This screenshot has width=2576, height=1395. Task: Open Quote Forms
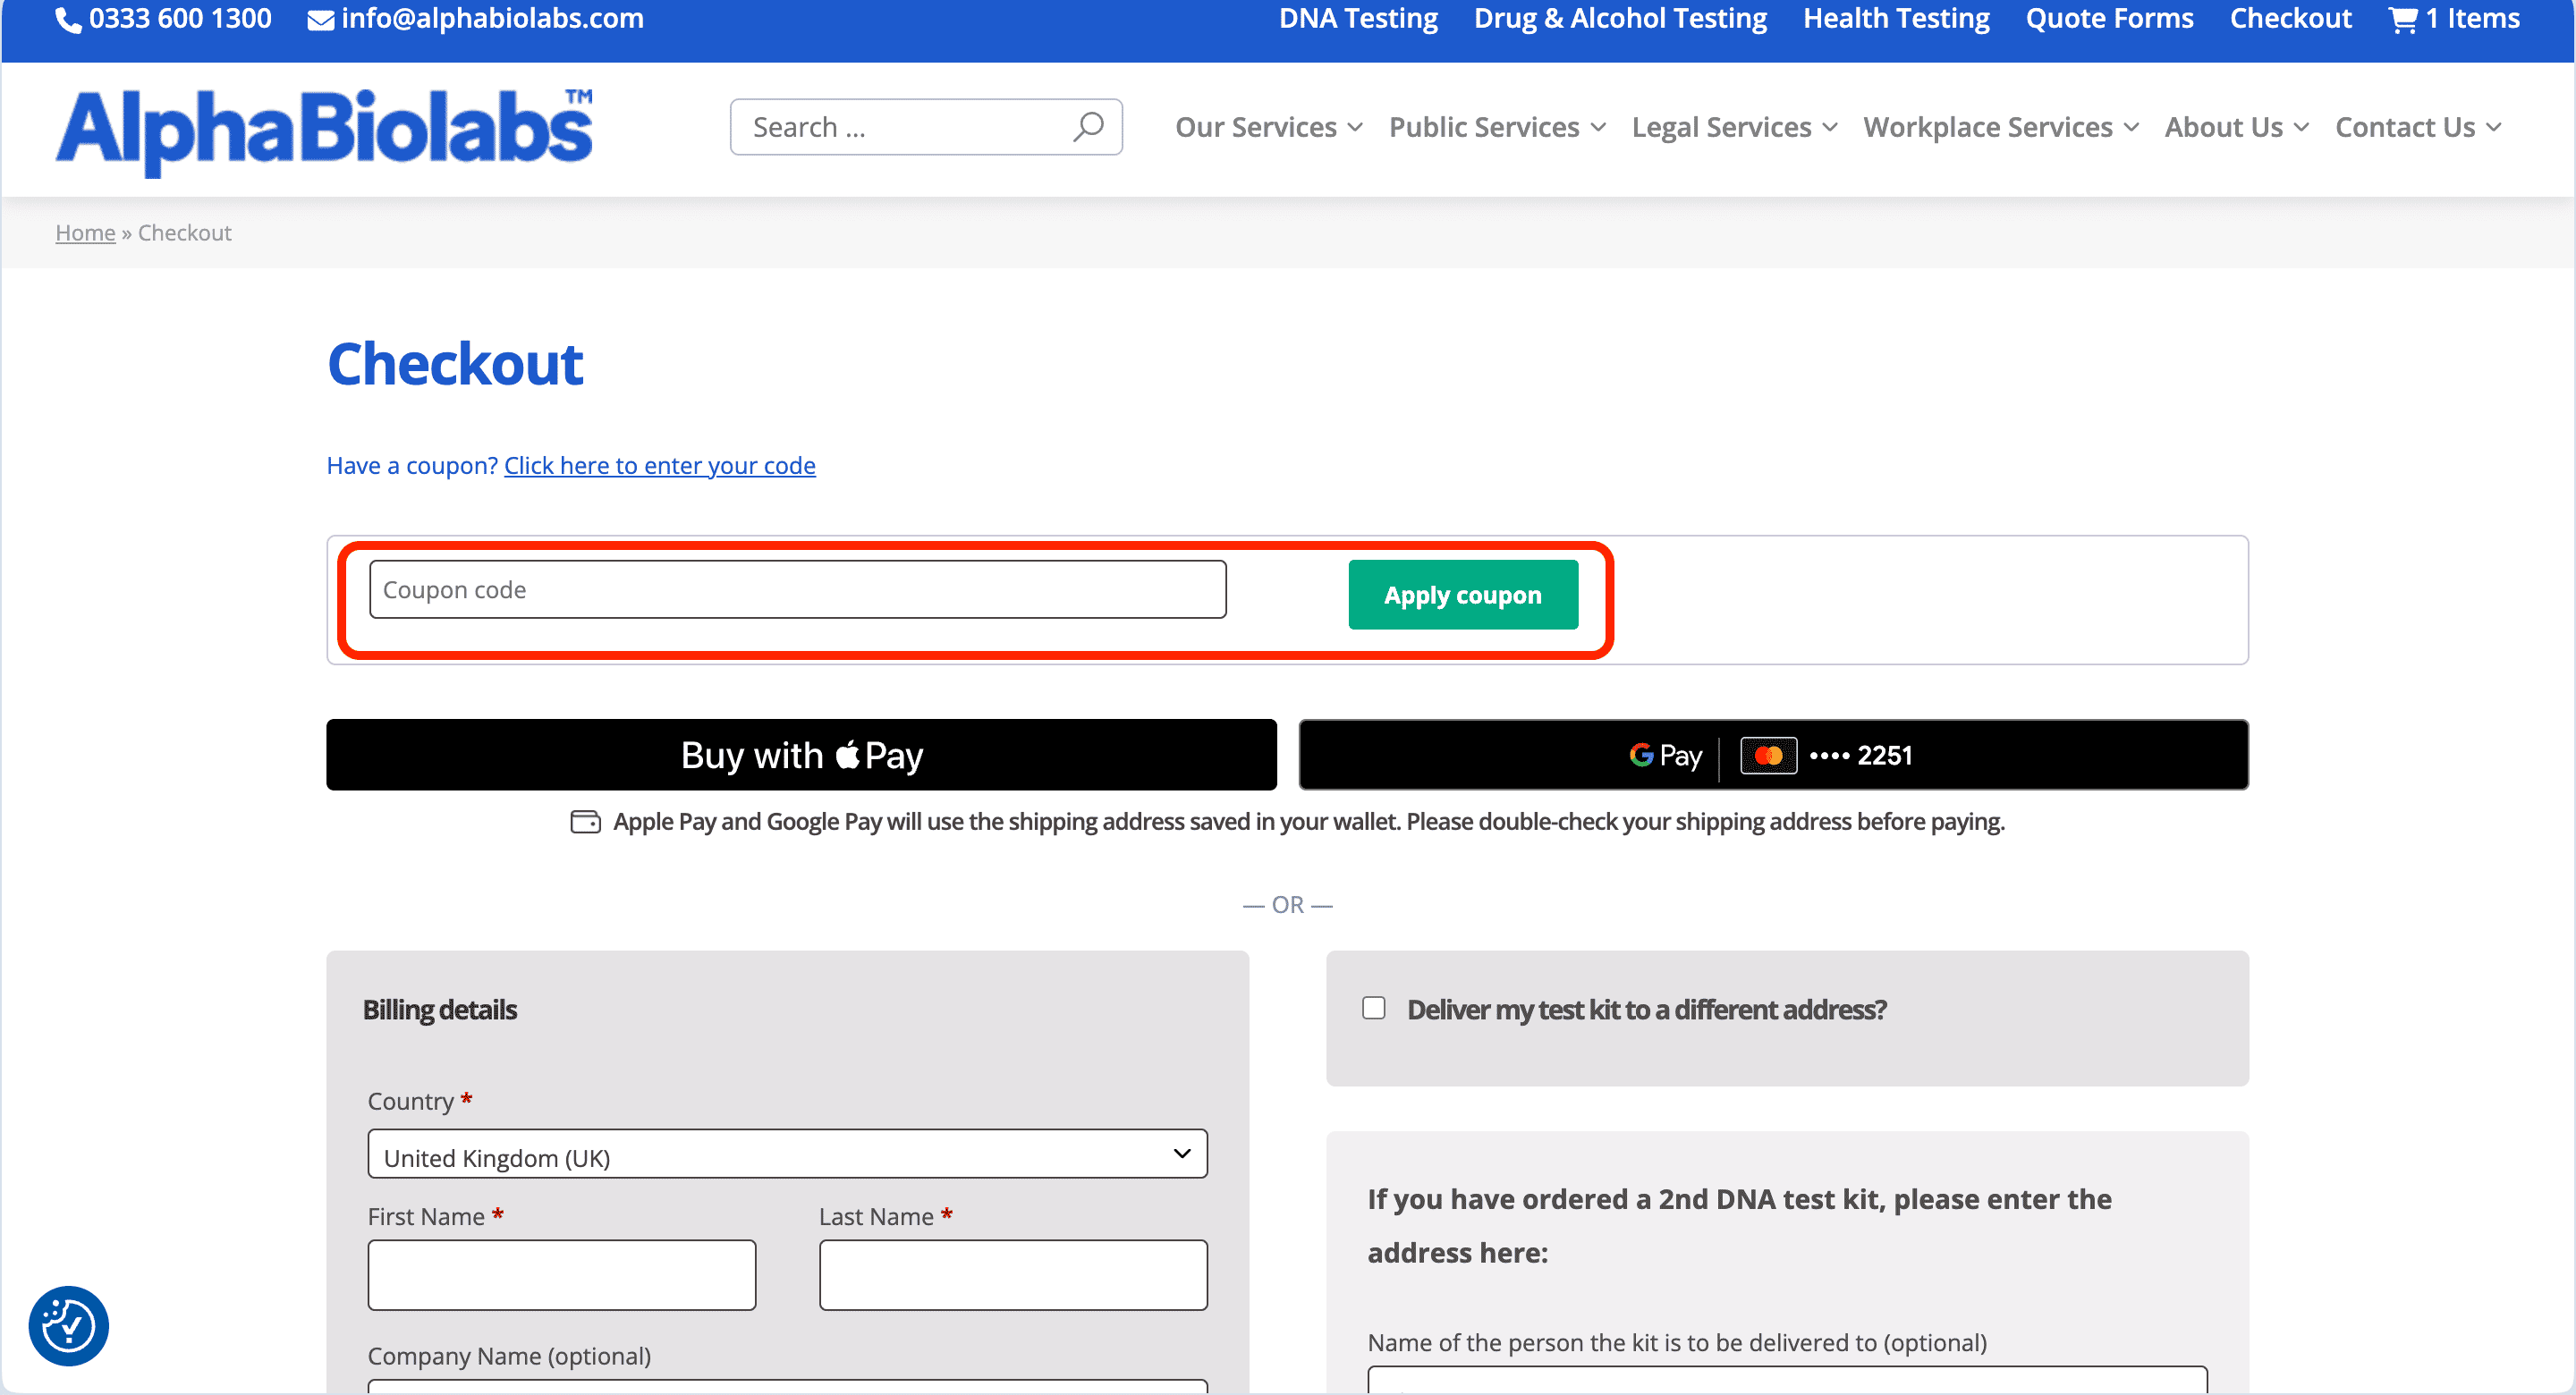click(x=2109, y=19)
